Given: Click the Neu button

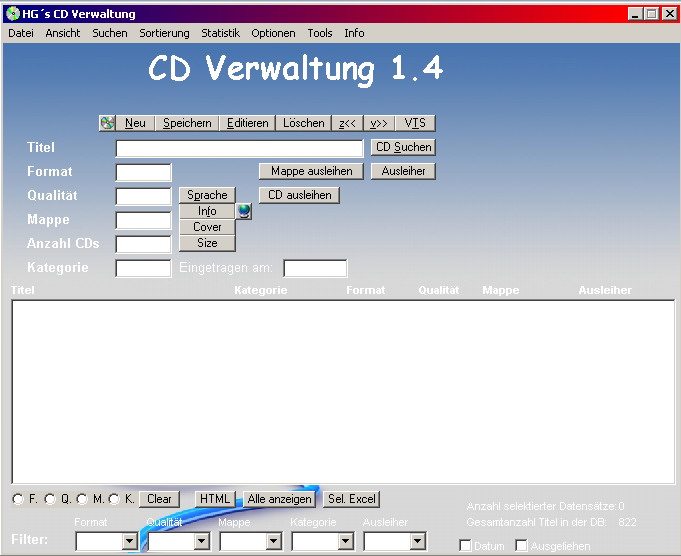Looking at the screenshot, I should coord(135,123).
